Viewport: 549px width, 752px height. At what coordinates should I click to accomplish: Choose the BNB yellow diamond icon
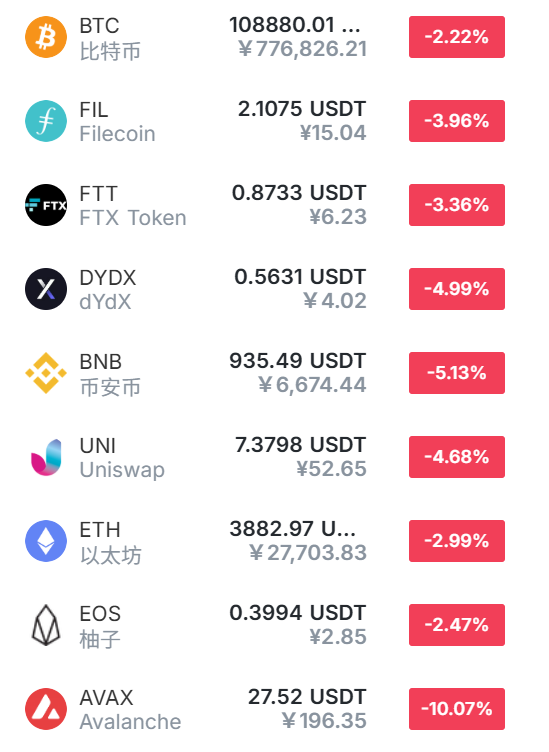pos(46,373)
